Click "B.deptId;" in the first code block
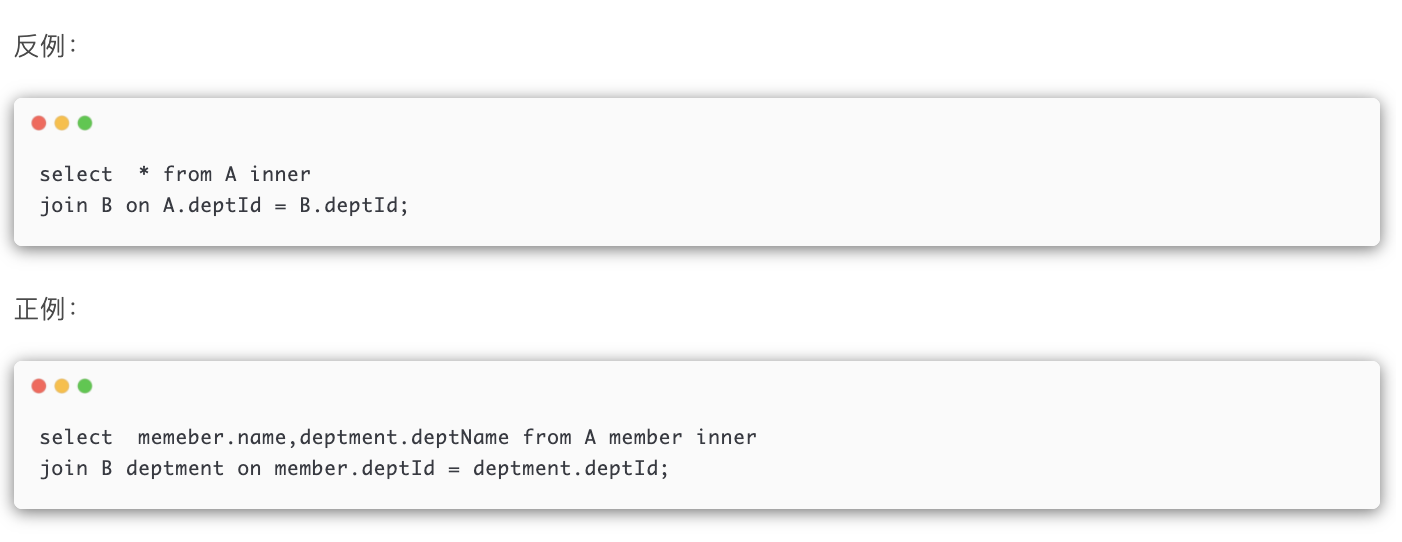 tap(354, 205)
